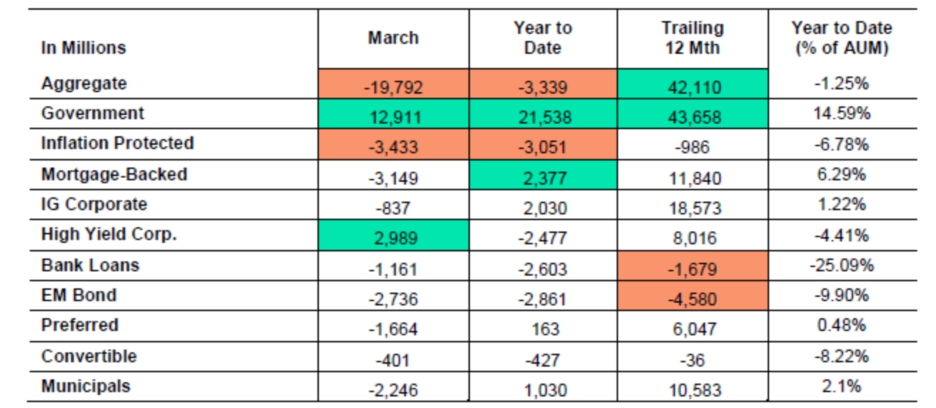This screenshot has height=408, width=936.
Task: Click the Aggregate row label
Action: click(84, 84)
